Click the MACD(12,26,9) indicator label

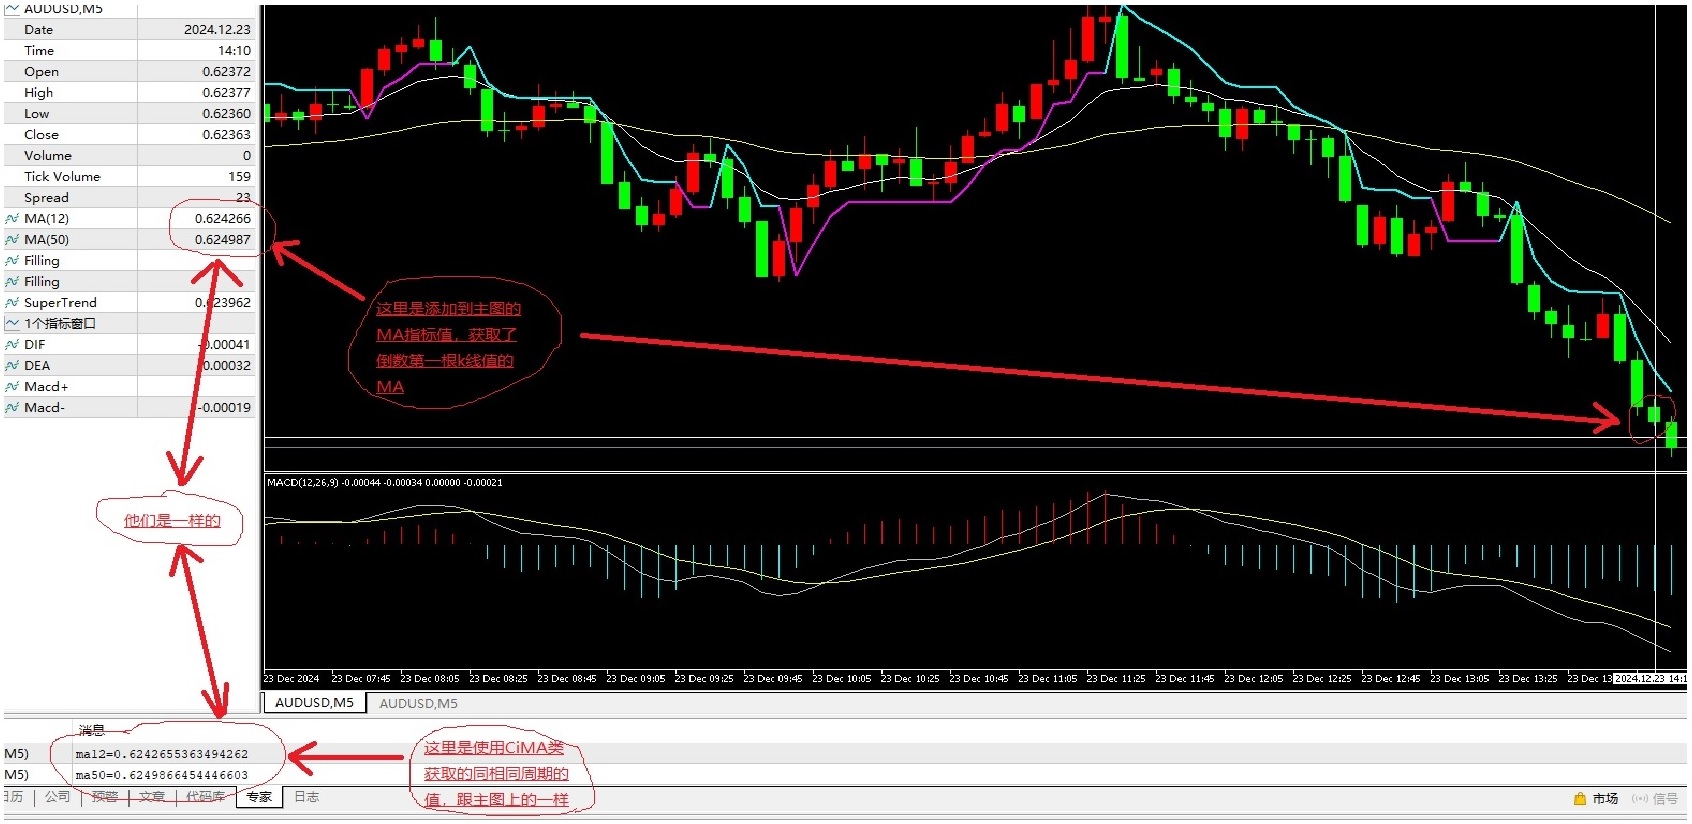[303, 483]
